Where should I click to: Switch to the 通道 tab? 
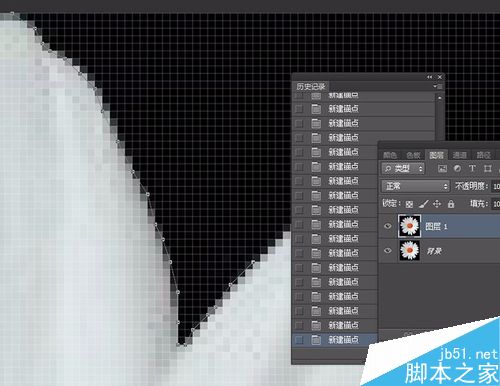[460, 155]
